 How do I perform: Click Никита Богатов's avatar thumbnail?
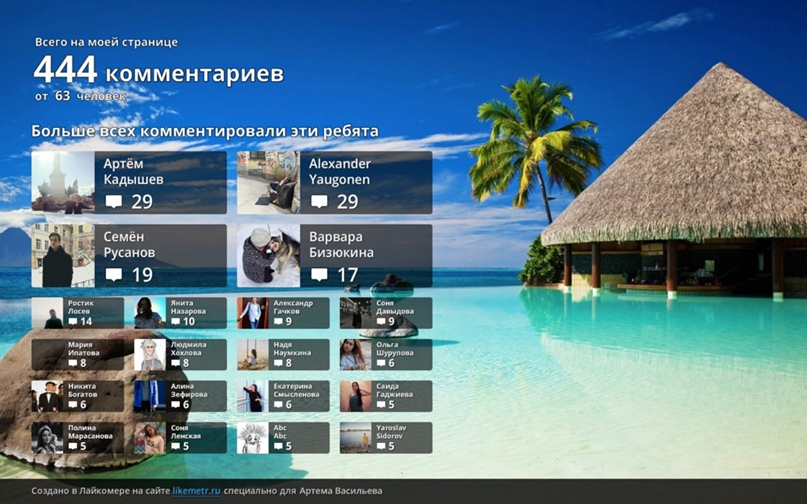pyautogui.click(x=47, y=396)
